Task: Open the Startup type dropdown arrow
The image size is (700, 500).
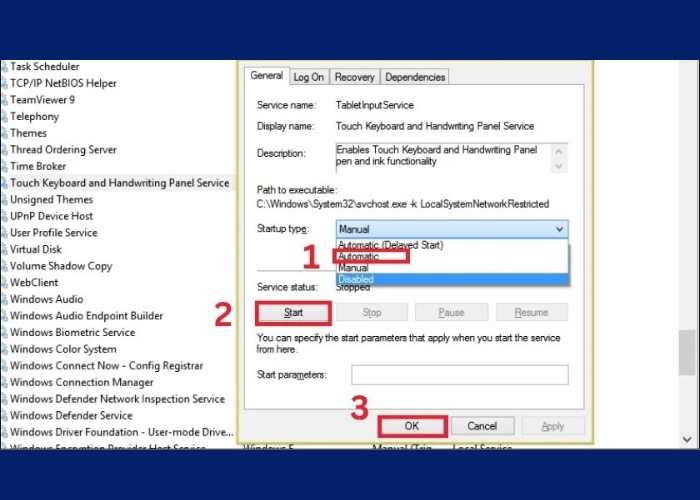Action: pyautogui.click(x=558, y=229)
